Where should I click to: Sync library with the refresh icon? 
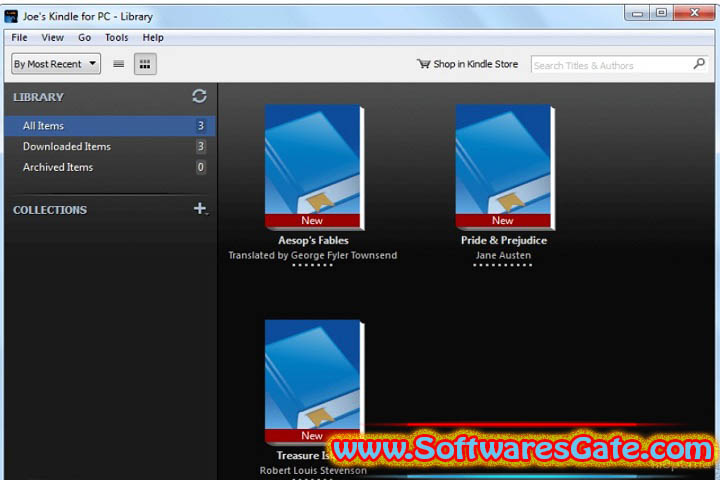[199, 96]
